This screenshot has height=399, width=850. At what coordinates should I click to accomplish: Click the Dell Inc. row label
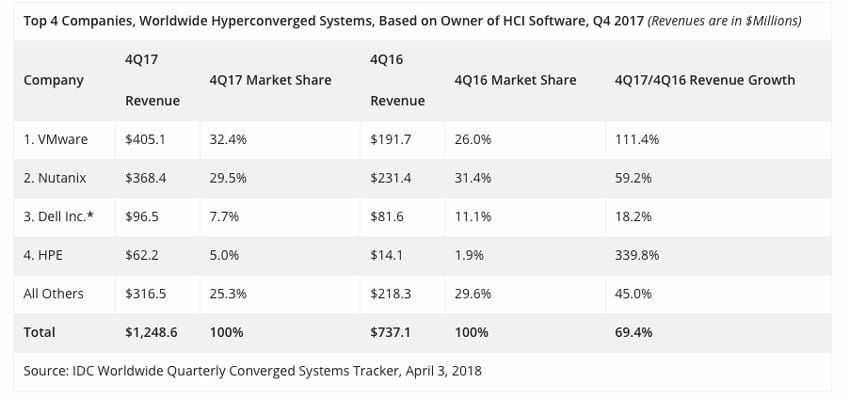click(59, 217)
